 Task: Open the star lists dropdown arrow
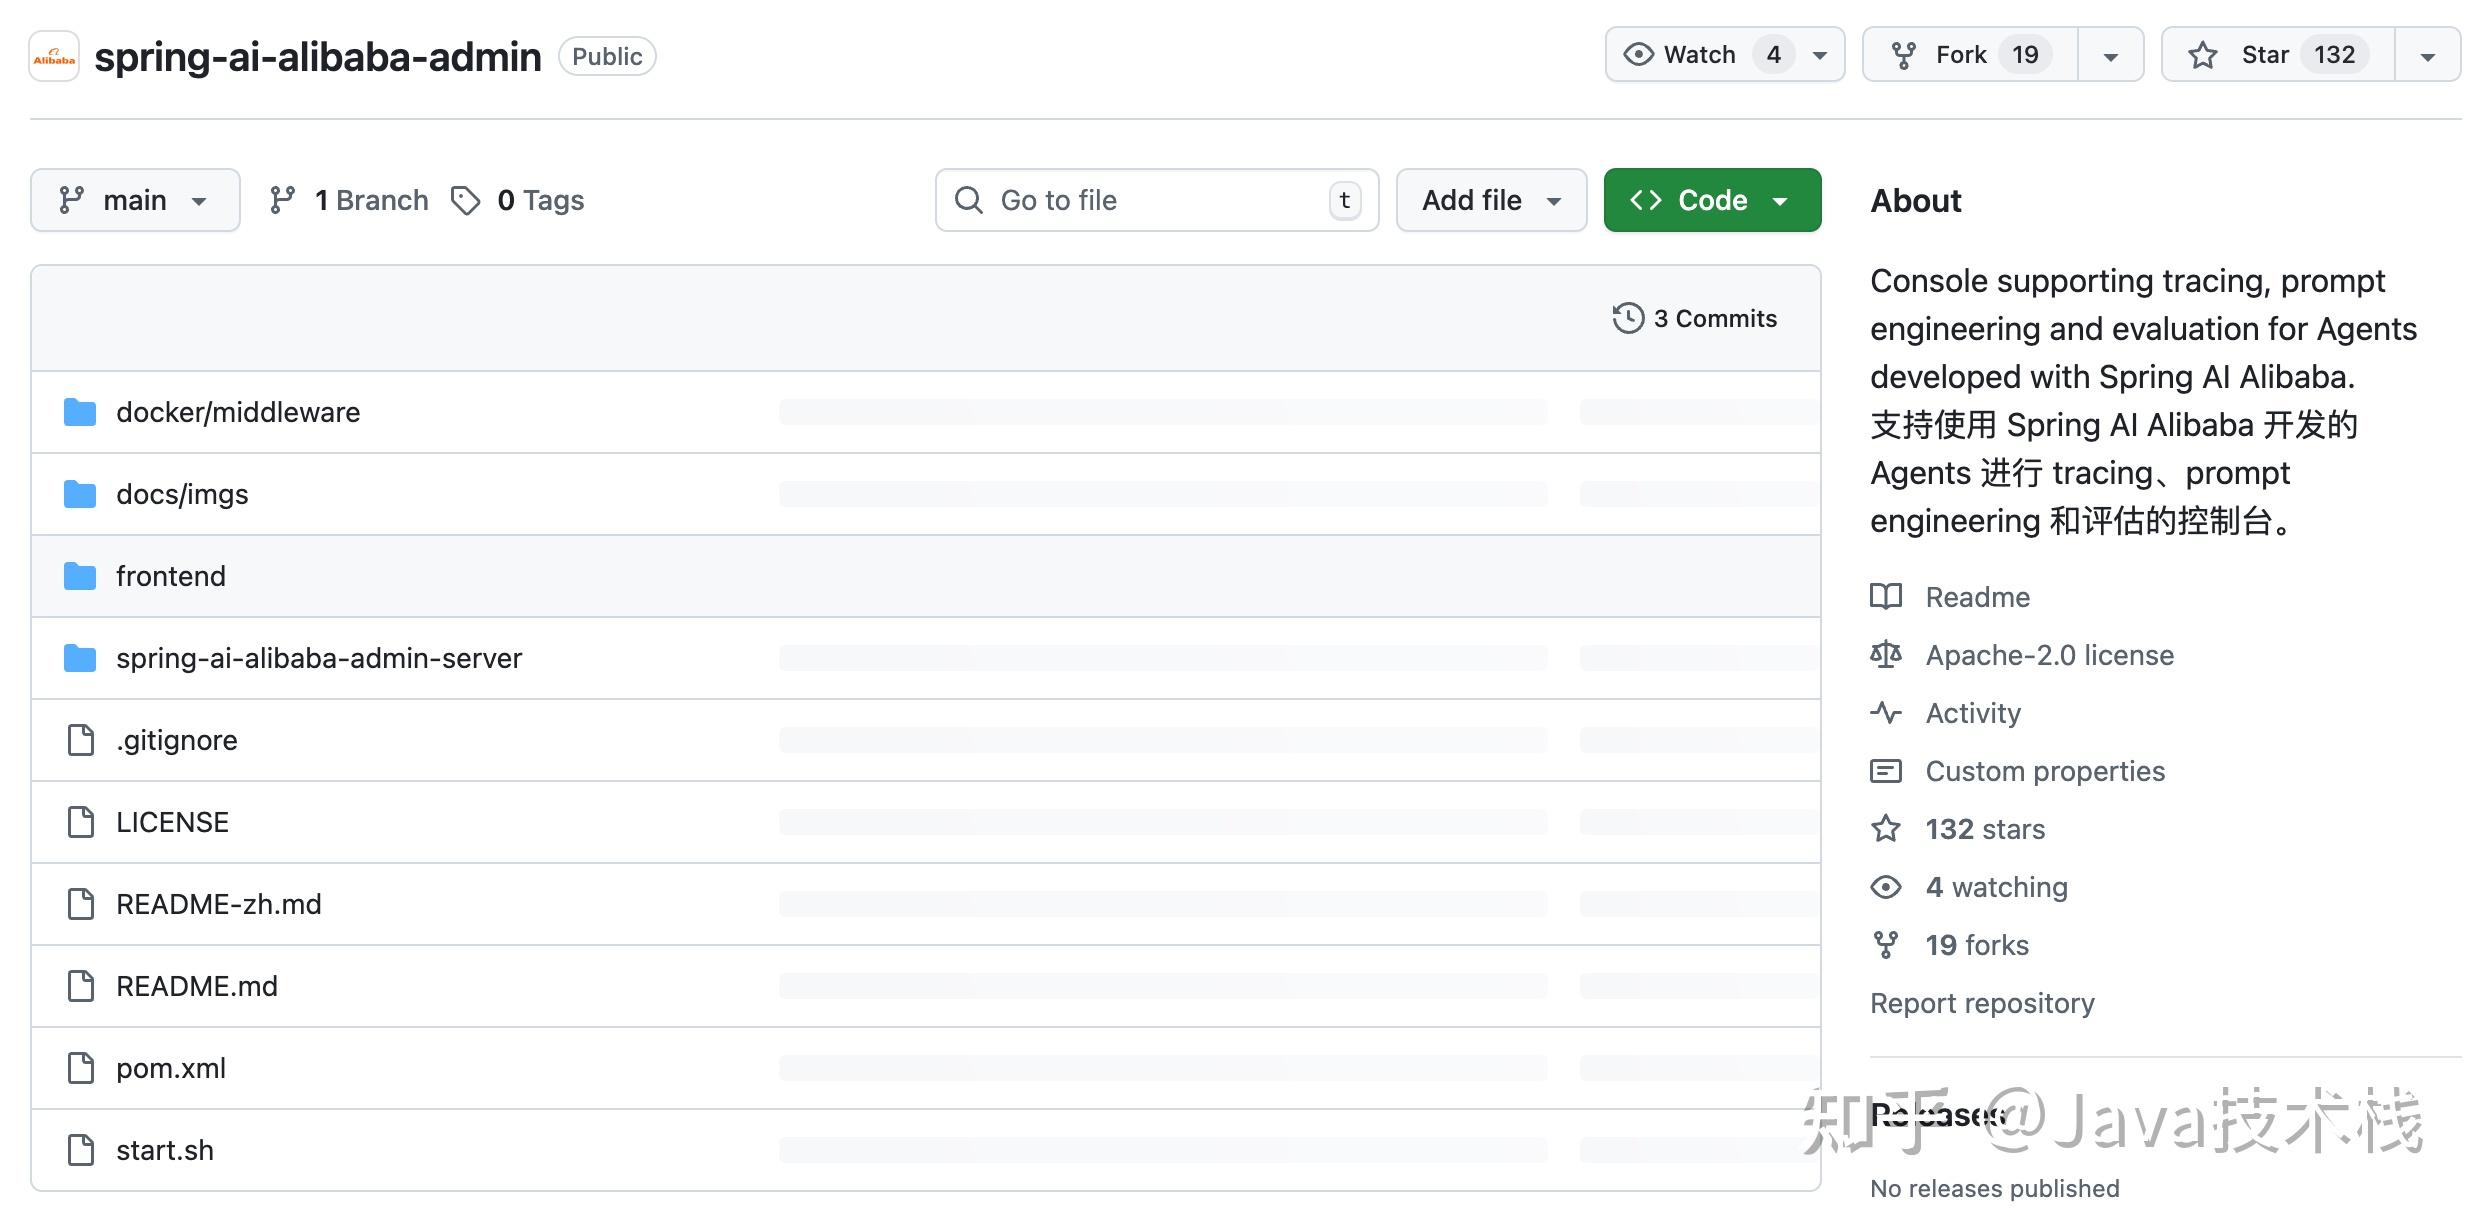(2428, 56)
